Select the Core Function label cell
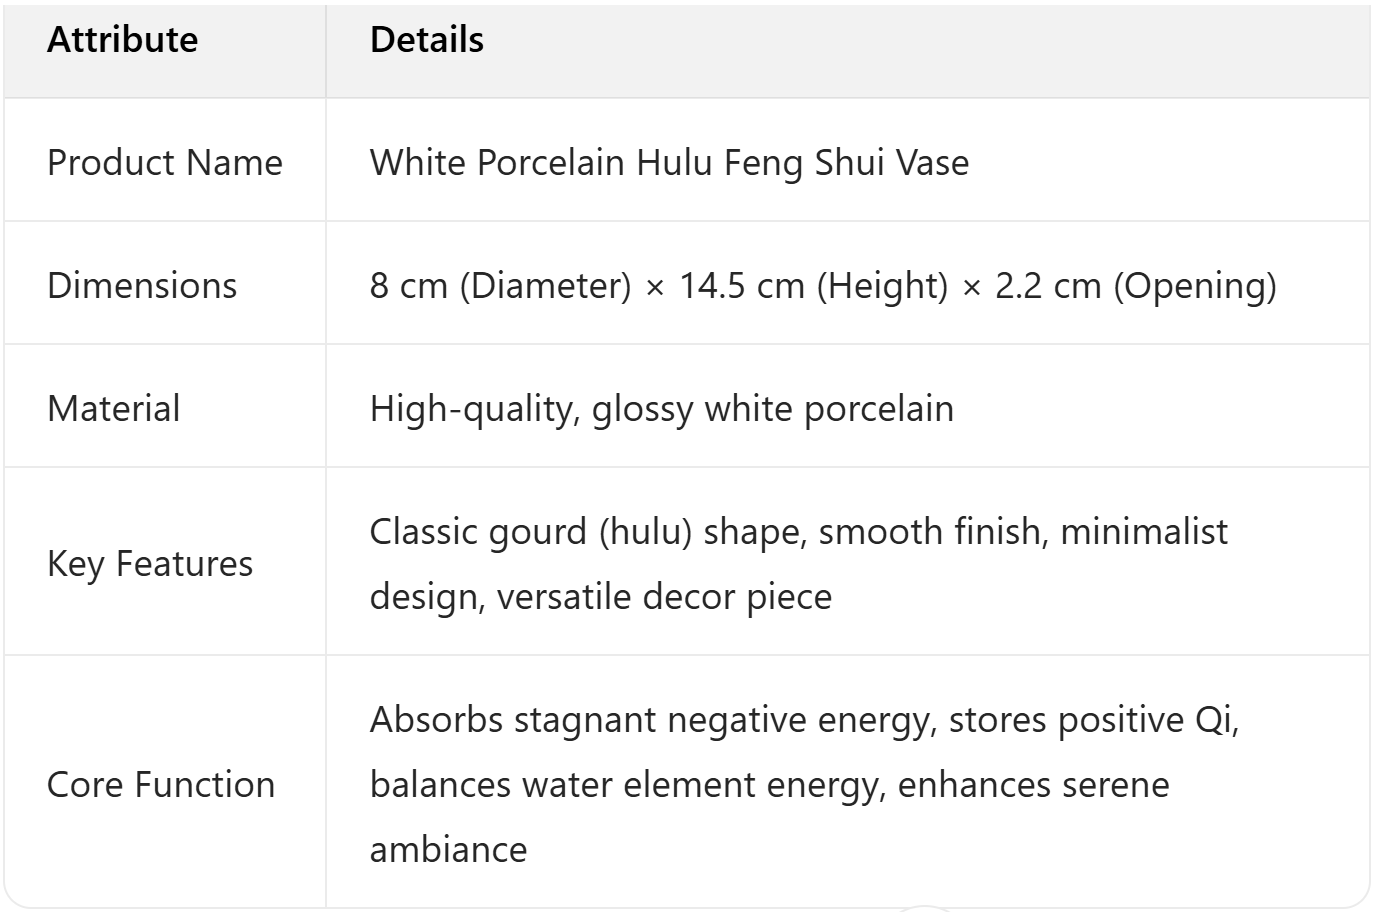This screenshot has height=912, width=1376. tap(161, 785)
